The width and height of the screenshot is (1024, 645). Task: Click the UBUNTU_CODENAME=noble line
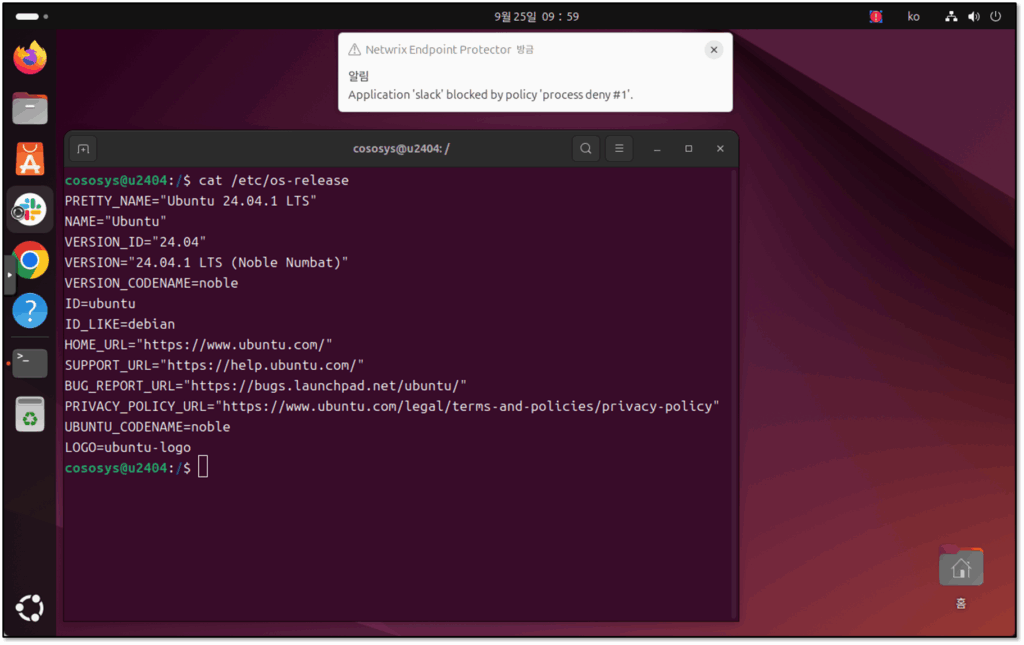pyautogui.click(x=147, y=427)
